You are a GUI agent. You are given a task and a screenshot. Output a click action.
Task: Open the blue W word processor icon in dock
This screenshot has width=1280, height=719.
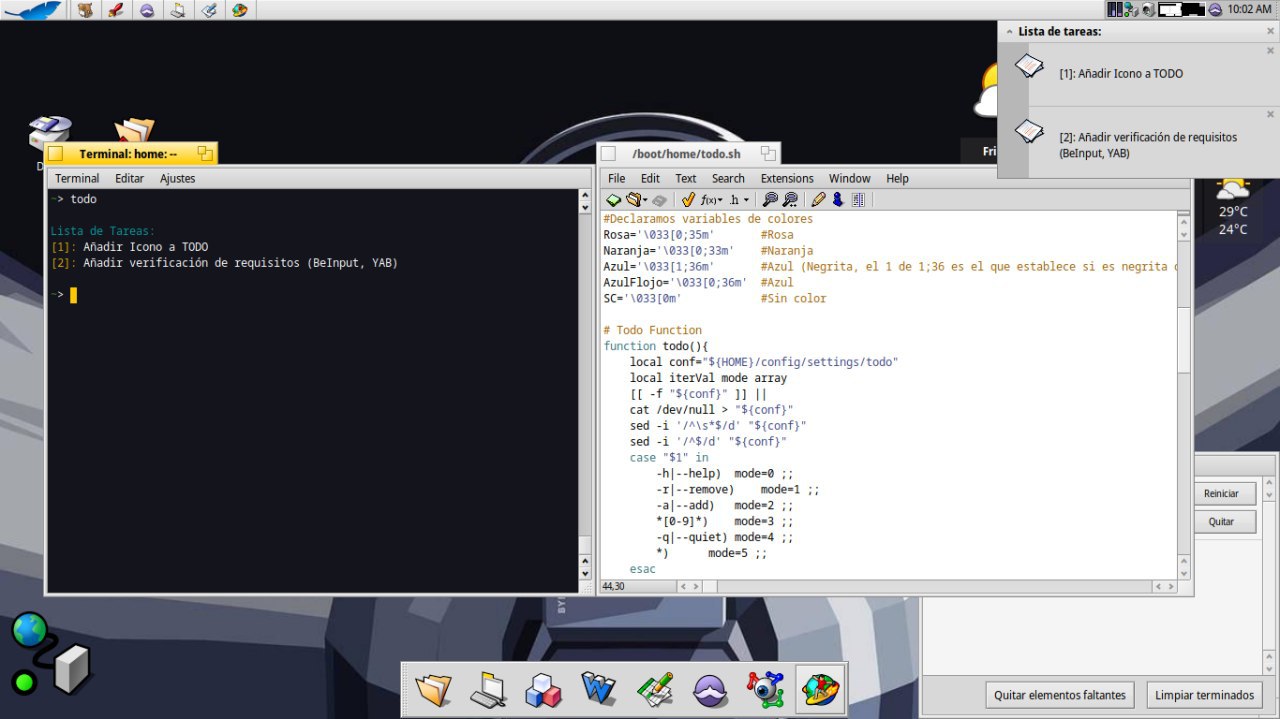point(598,689)
